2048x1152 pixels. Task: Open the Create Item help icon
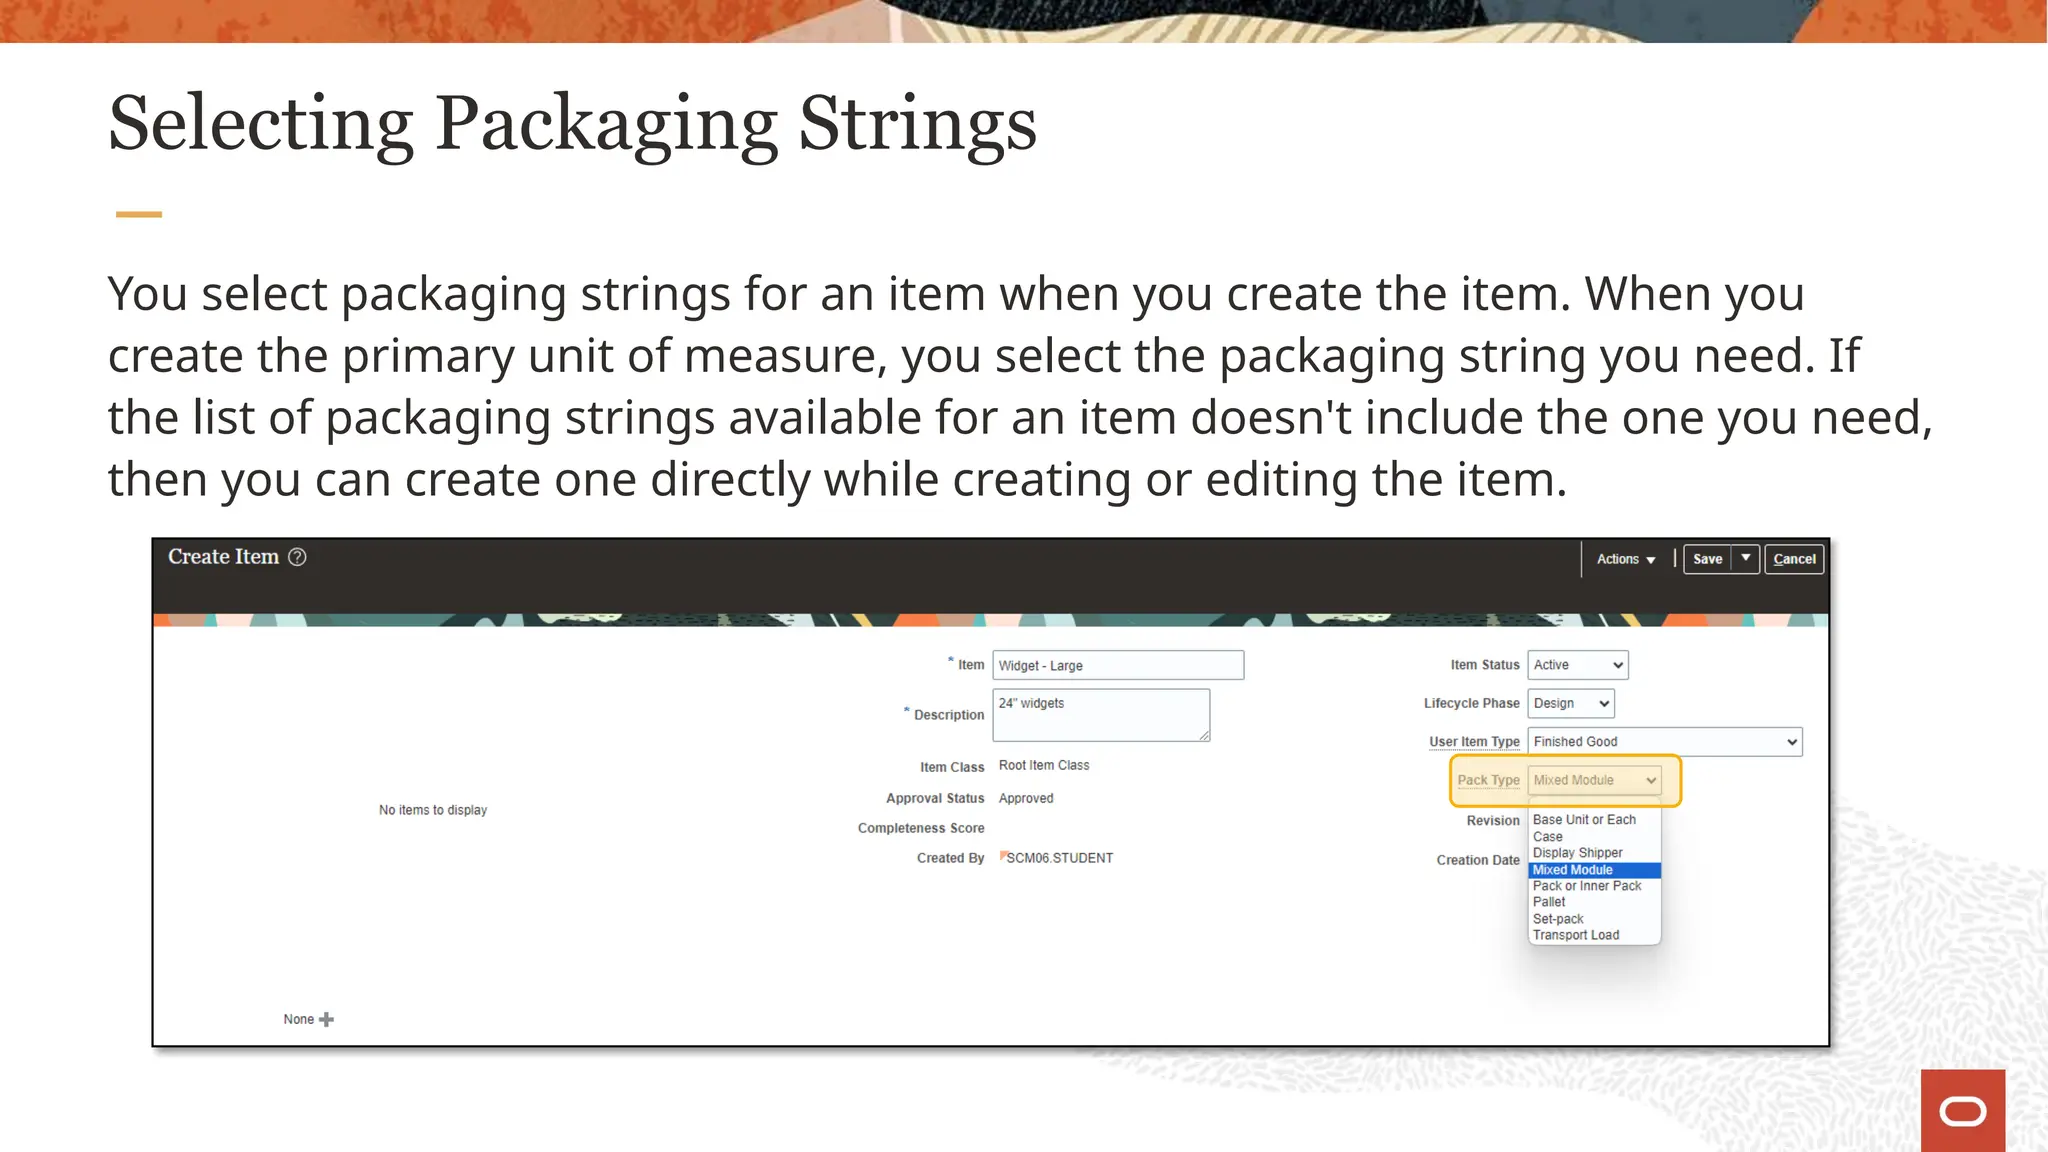point(297,557)
